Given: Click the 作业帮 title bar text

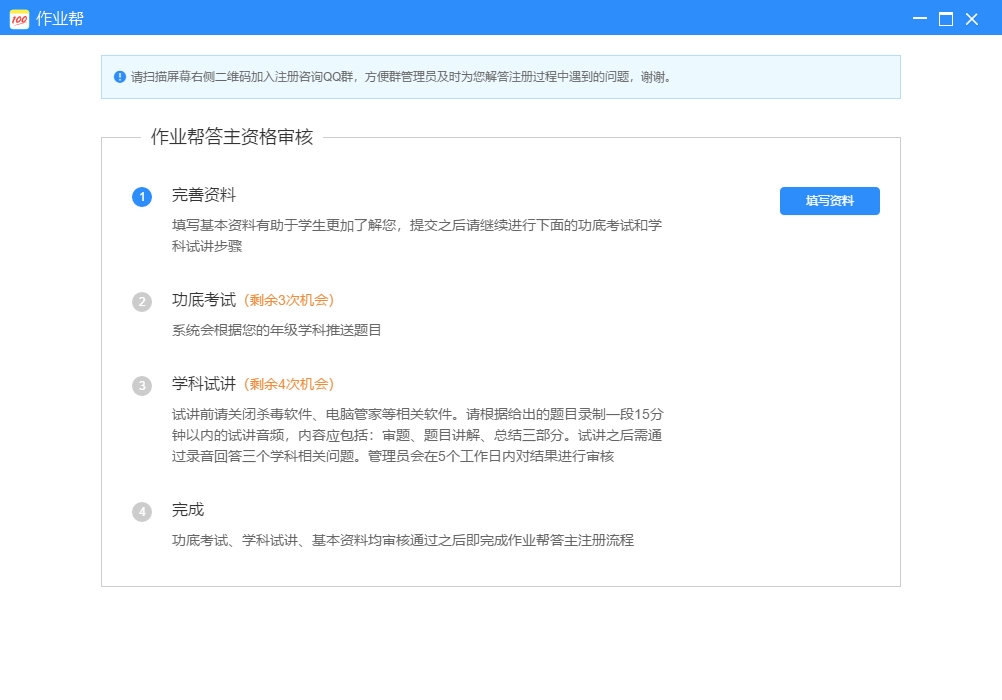Looking at the screenshot, I should tap(60, 18).
